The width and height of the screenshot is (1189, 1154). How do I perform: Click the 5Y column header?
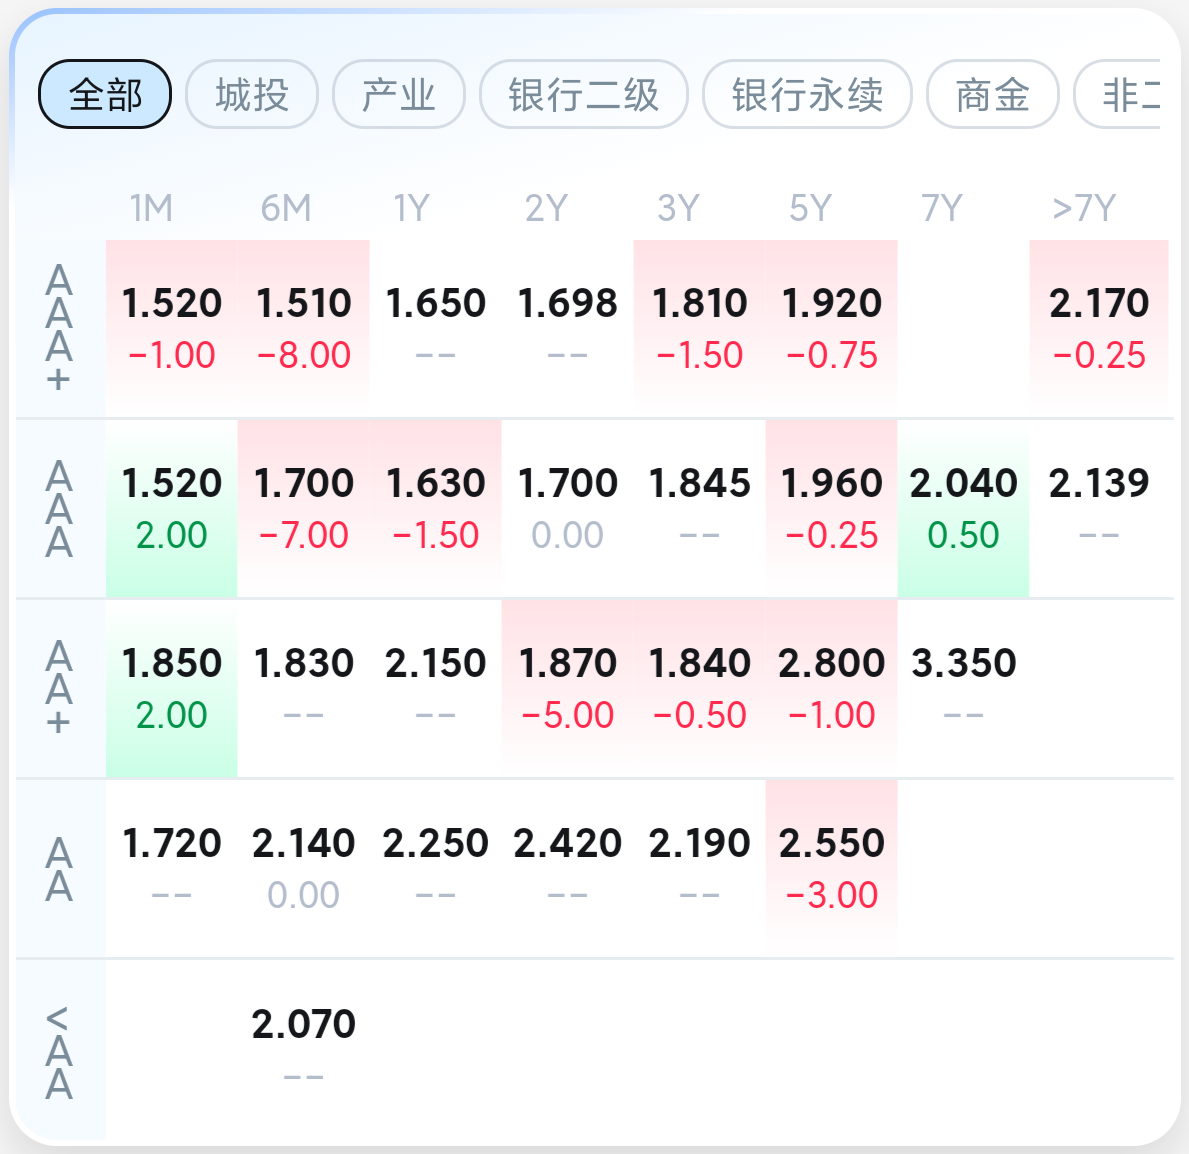[x=811, y=208]
